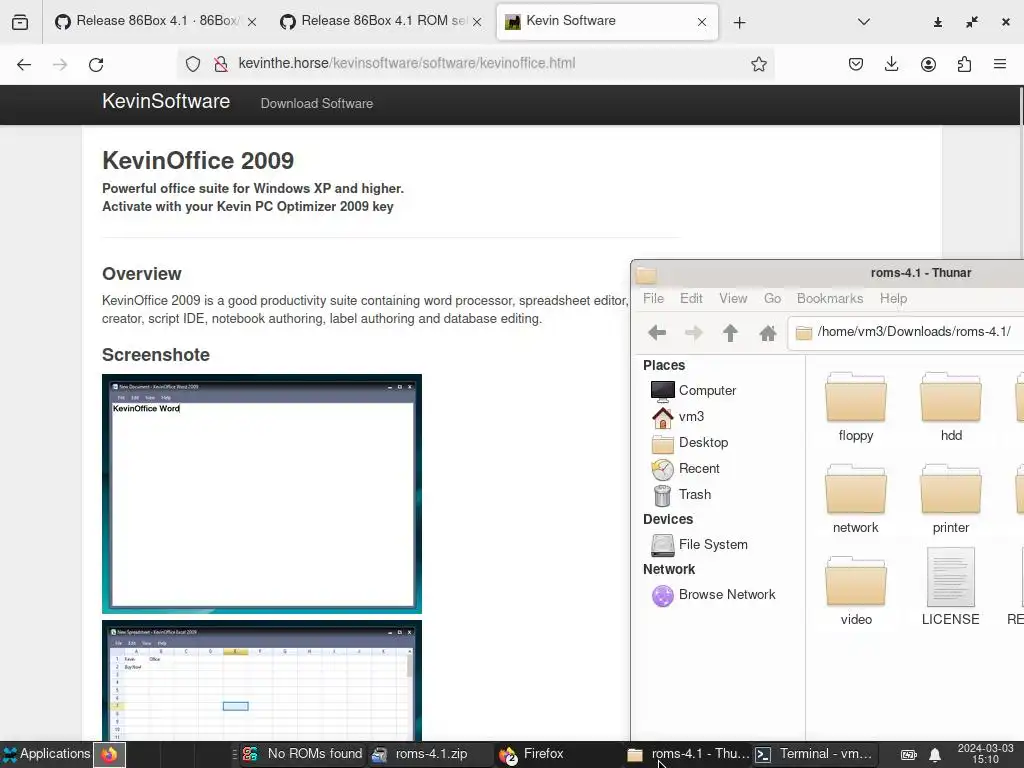Save page to Pocket icon
Viewport: 1024px width, 768px height.
(x=856, y=64)
